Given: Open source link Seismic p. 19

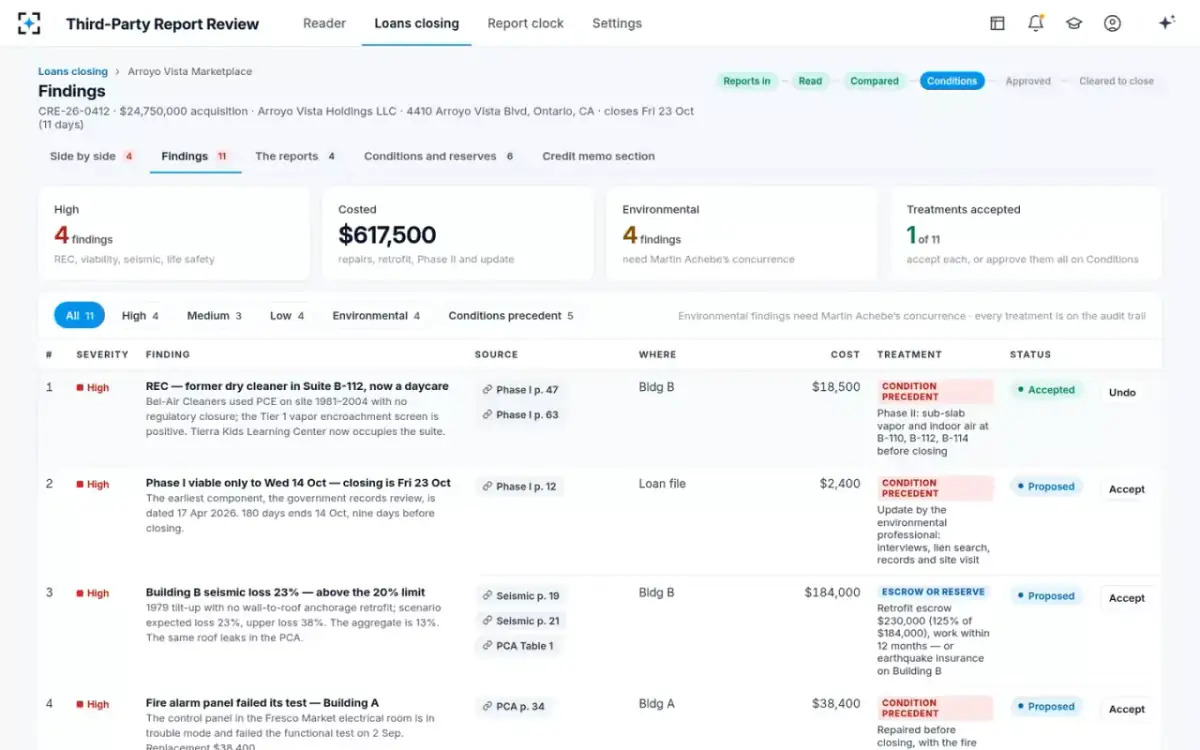Looking at the screenshot, I should pos(520,596).
